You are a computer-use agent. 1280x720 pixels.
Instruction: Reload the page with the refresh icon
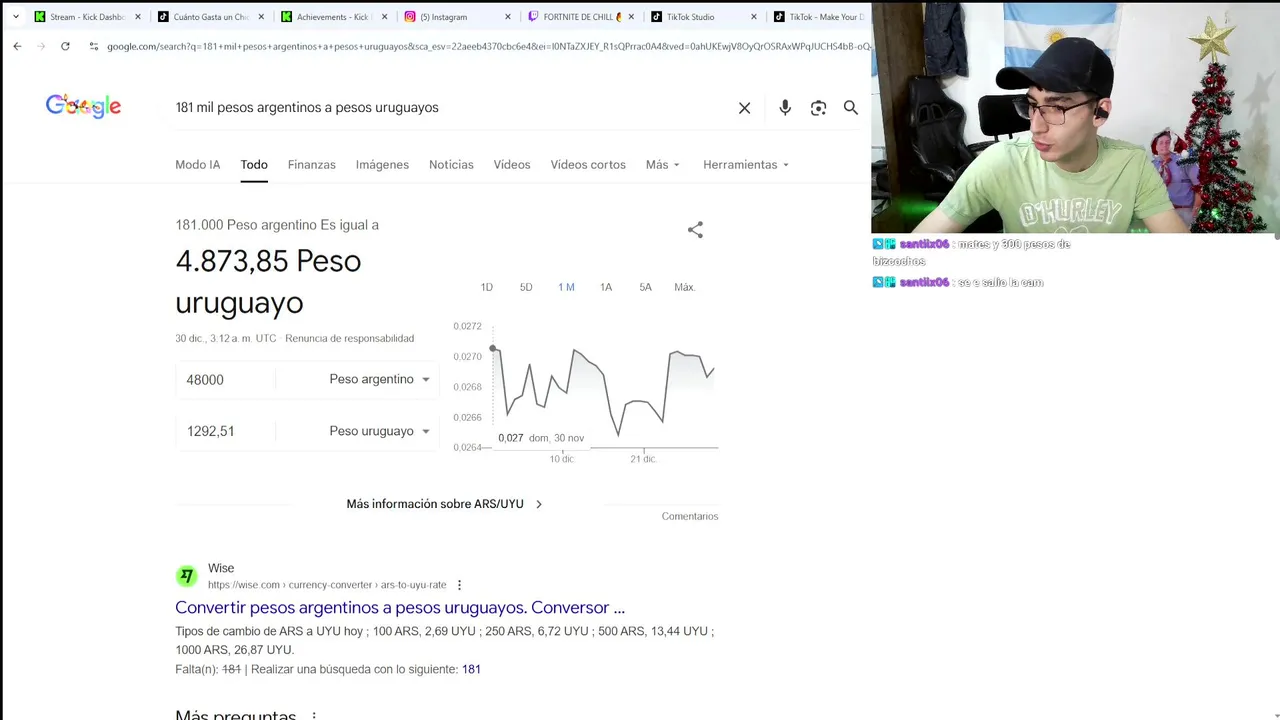(65, 46)
